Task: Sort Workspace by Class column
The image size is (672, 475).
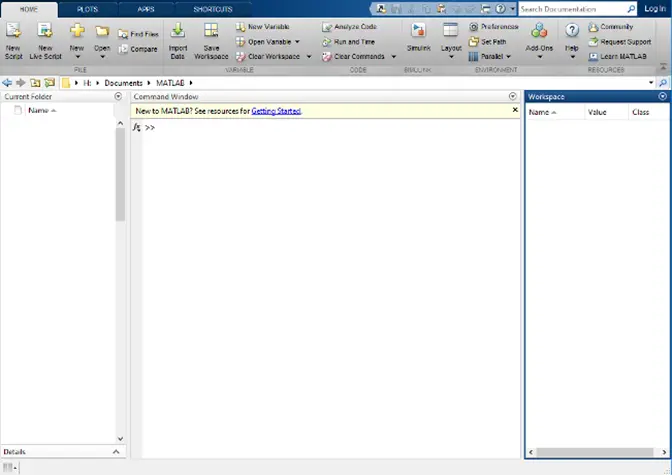Action: point(649,112)
